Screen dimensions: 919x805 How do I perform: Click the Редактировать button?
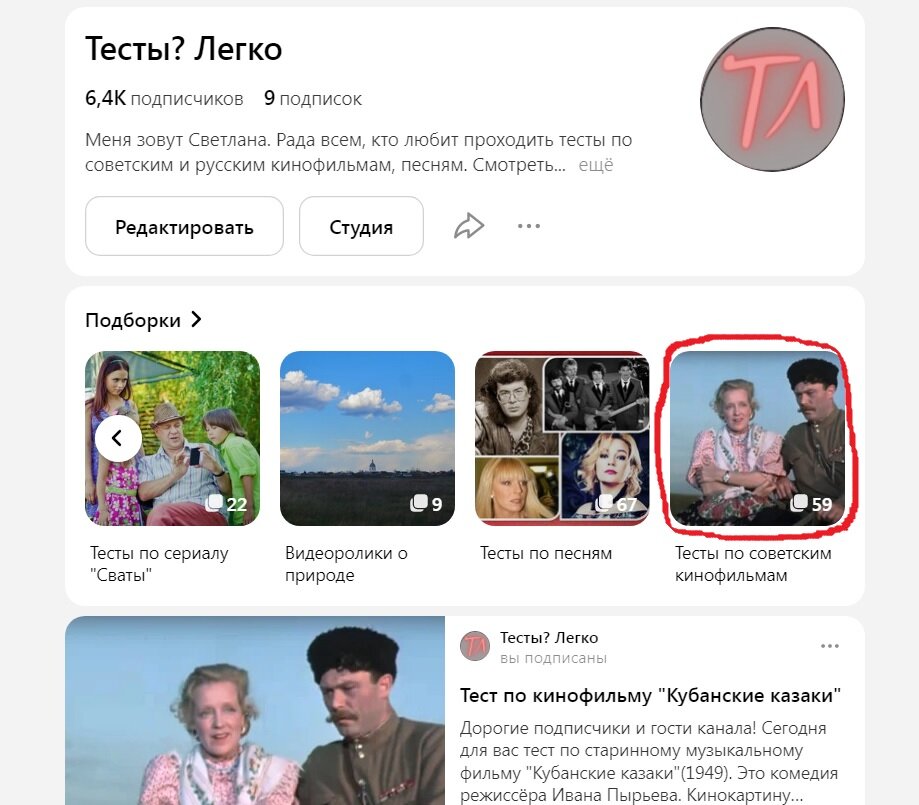[x=184, y=226]
